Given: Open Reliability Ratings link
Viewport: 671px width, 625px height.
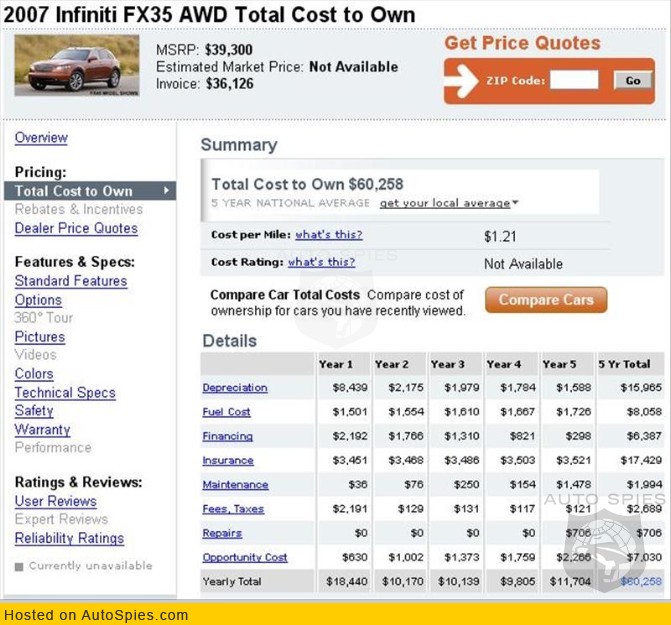Looking at the screenshot, I should pyautogui.click(x=69, y=538).
